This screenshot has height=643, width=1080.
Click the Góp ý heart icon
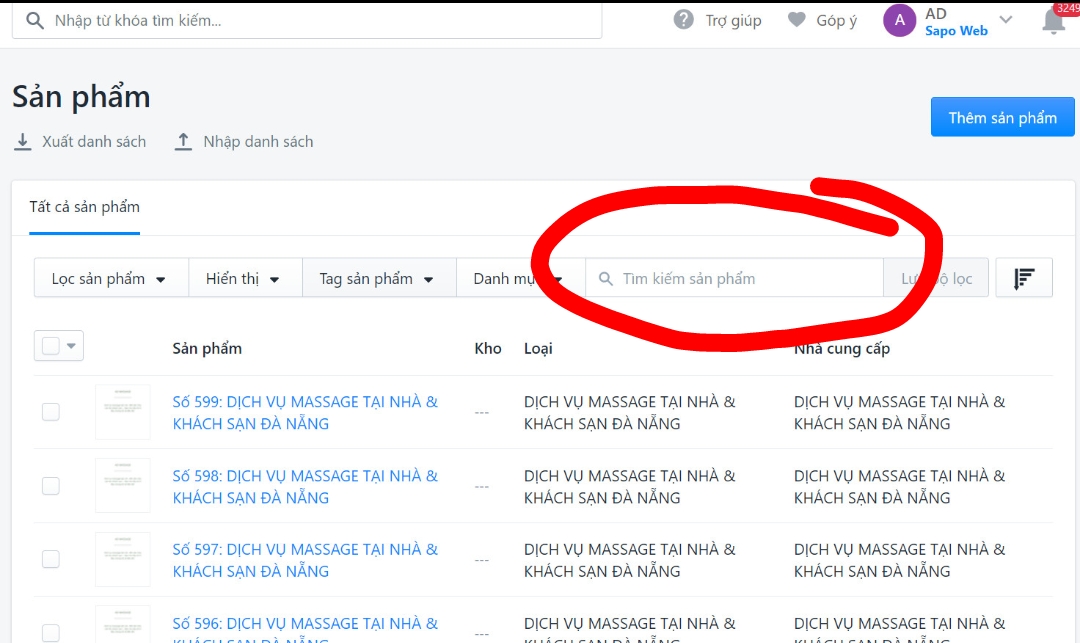coord(797,20)
